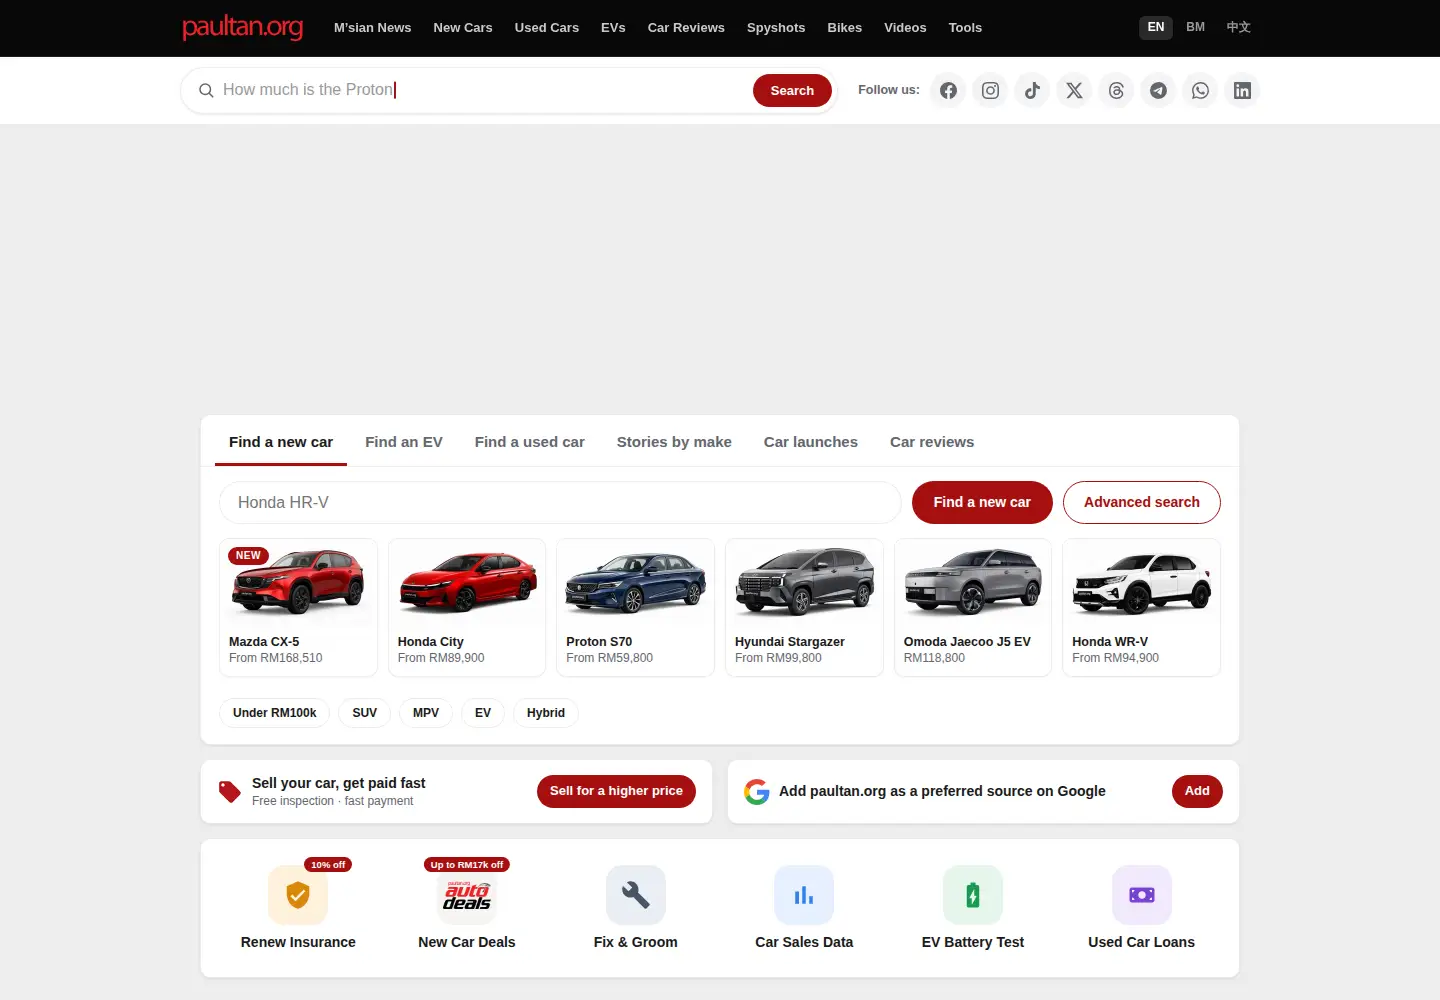The height and width of the screenshot is (1000, 1440).
Task: Open the WhatsApp follow icon
Action: (x=1200, y=91)
